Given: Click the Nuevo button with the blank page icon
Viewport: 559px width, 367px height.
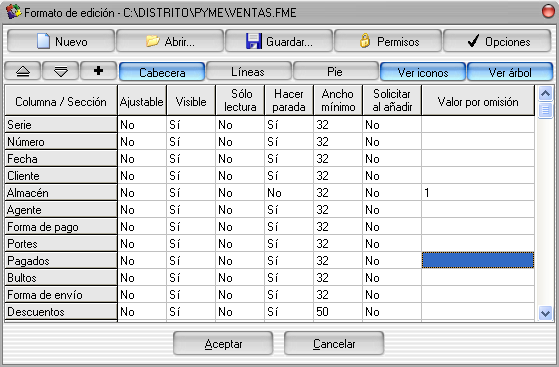Looking at the screenshot, I should [61, 41].
